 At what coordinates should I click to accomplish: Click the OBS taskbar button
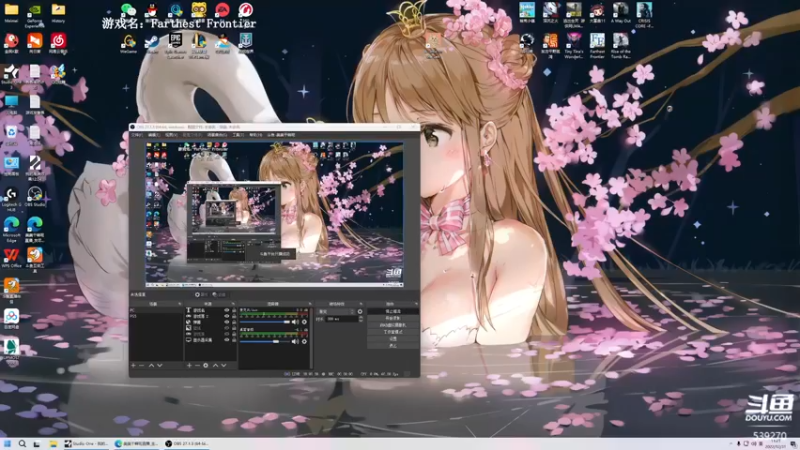(188, 443)
